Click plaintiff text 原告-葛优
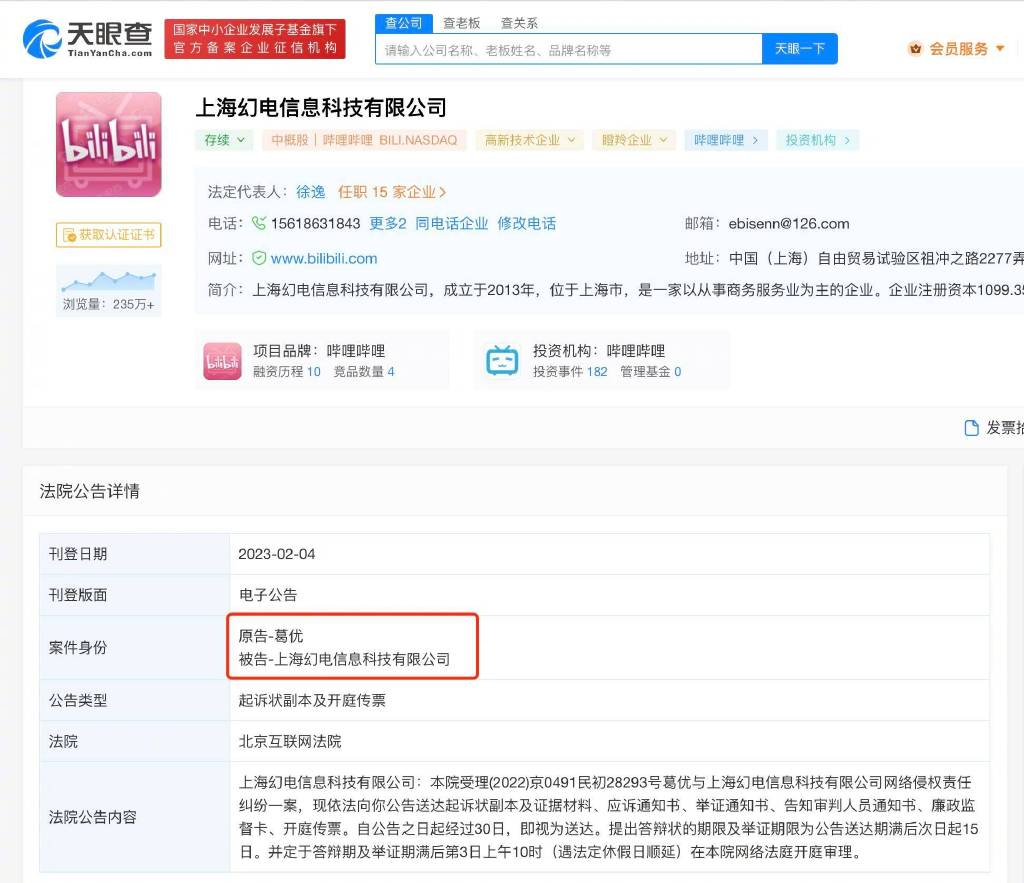Screen dimensions: 1024x883 click(x=270, y=636)
